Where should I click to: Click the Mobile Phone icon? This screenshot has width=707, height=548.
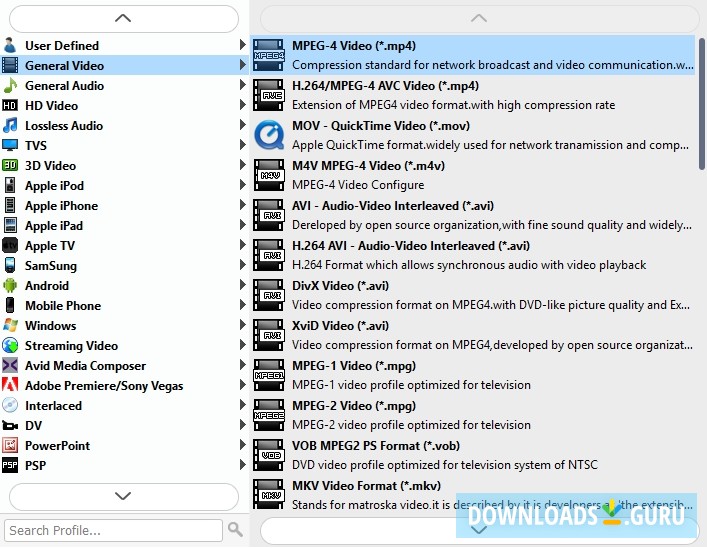pyautogui.click(x=10, y=305)
